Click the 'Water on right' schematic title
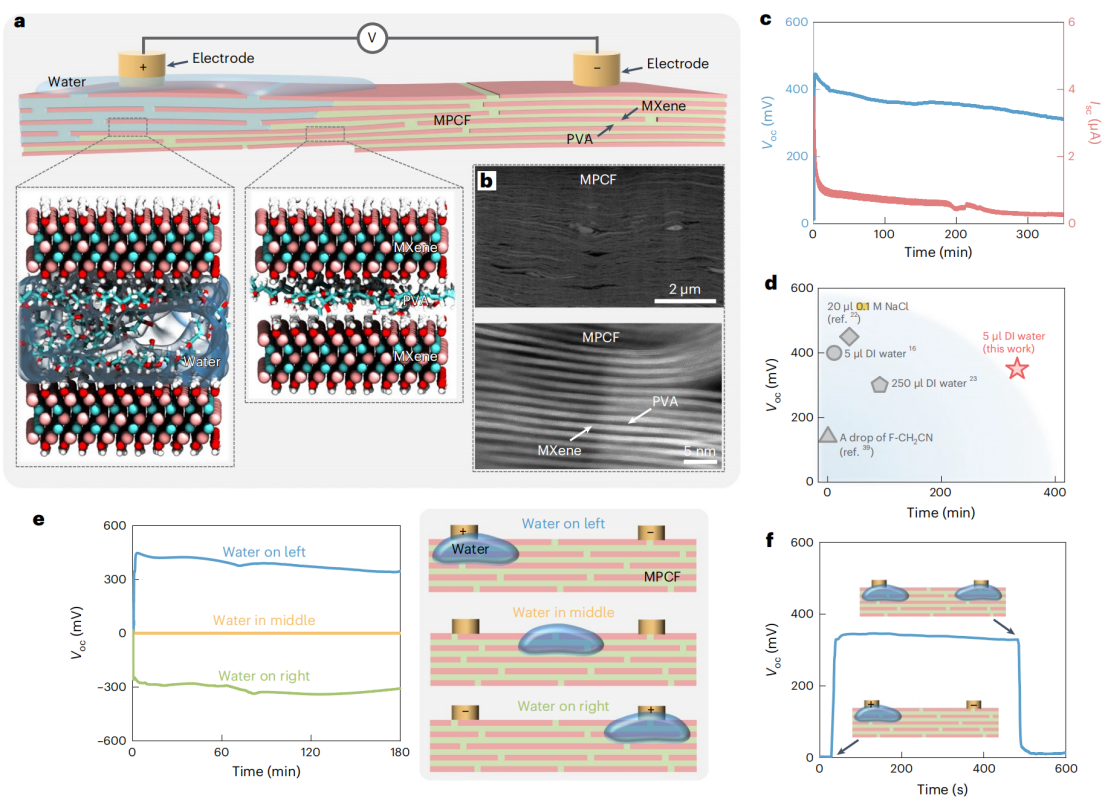This screenshot has height=807, width=1108. tap(563, 706)
